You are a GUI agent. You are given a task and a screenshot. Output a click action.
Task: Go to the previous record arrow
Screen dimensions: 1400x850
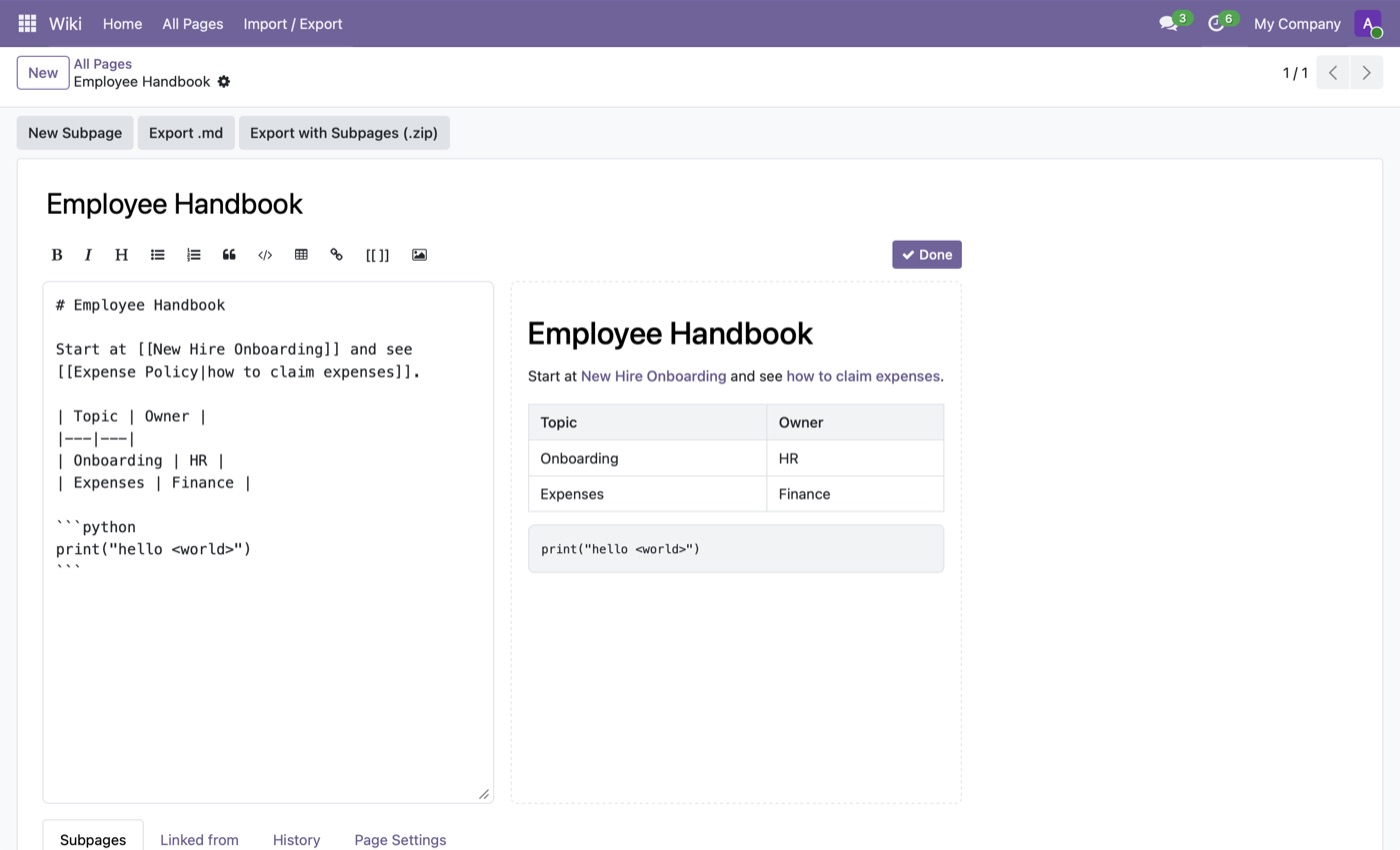coord(1333,73)
